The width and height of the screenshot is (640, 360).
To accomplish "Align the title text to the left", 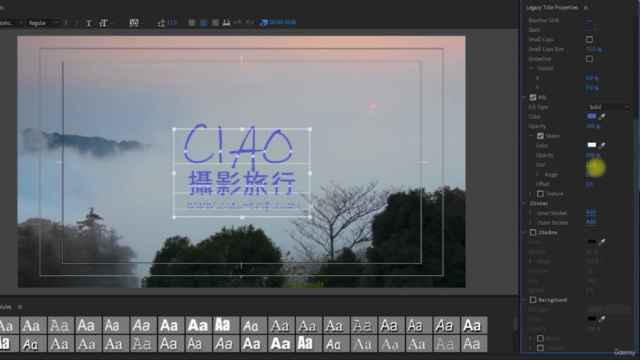I will click(191, 22).
